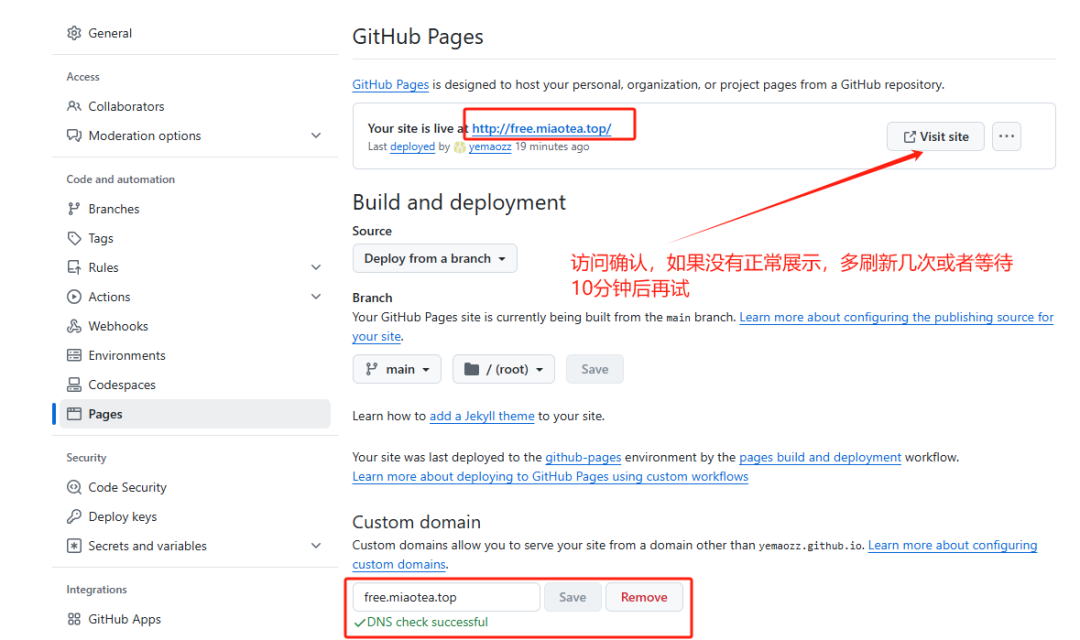Open Webhooks settings
Image resolution: width=1080 pixels, height=640 pixels.
pos(118,326)
